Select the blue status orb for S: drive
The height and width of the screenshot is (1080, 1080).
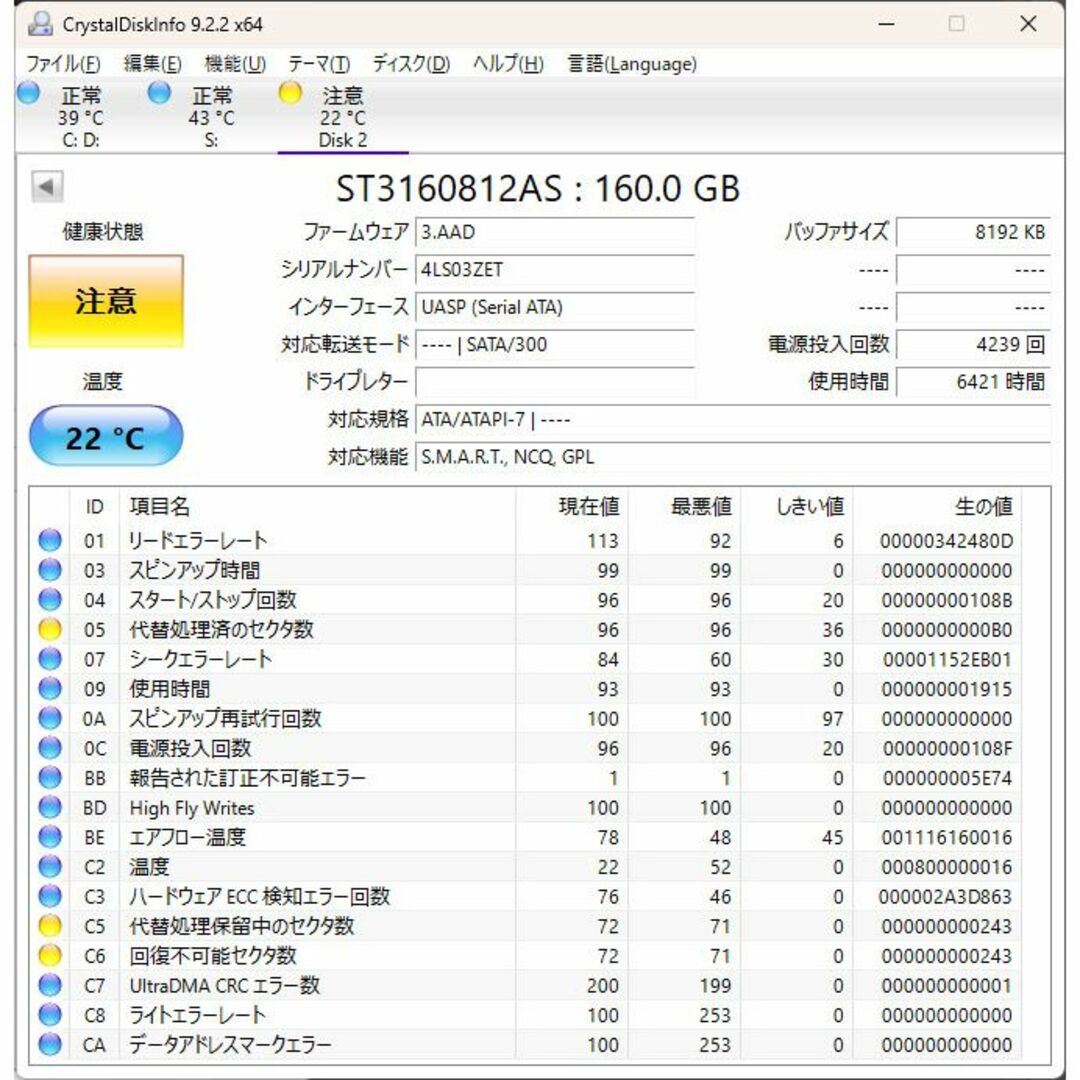(159, 92)
